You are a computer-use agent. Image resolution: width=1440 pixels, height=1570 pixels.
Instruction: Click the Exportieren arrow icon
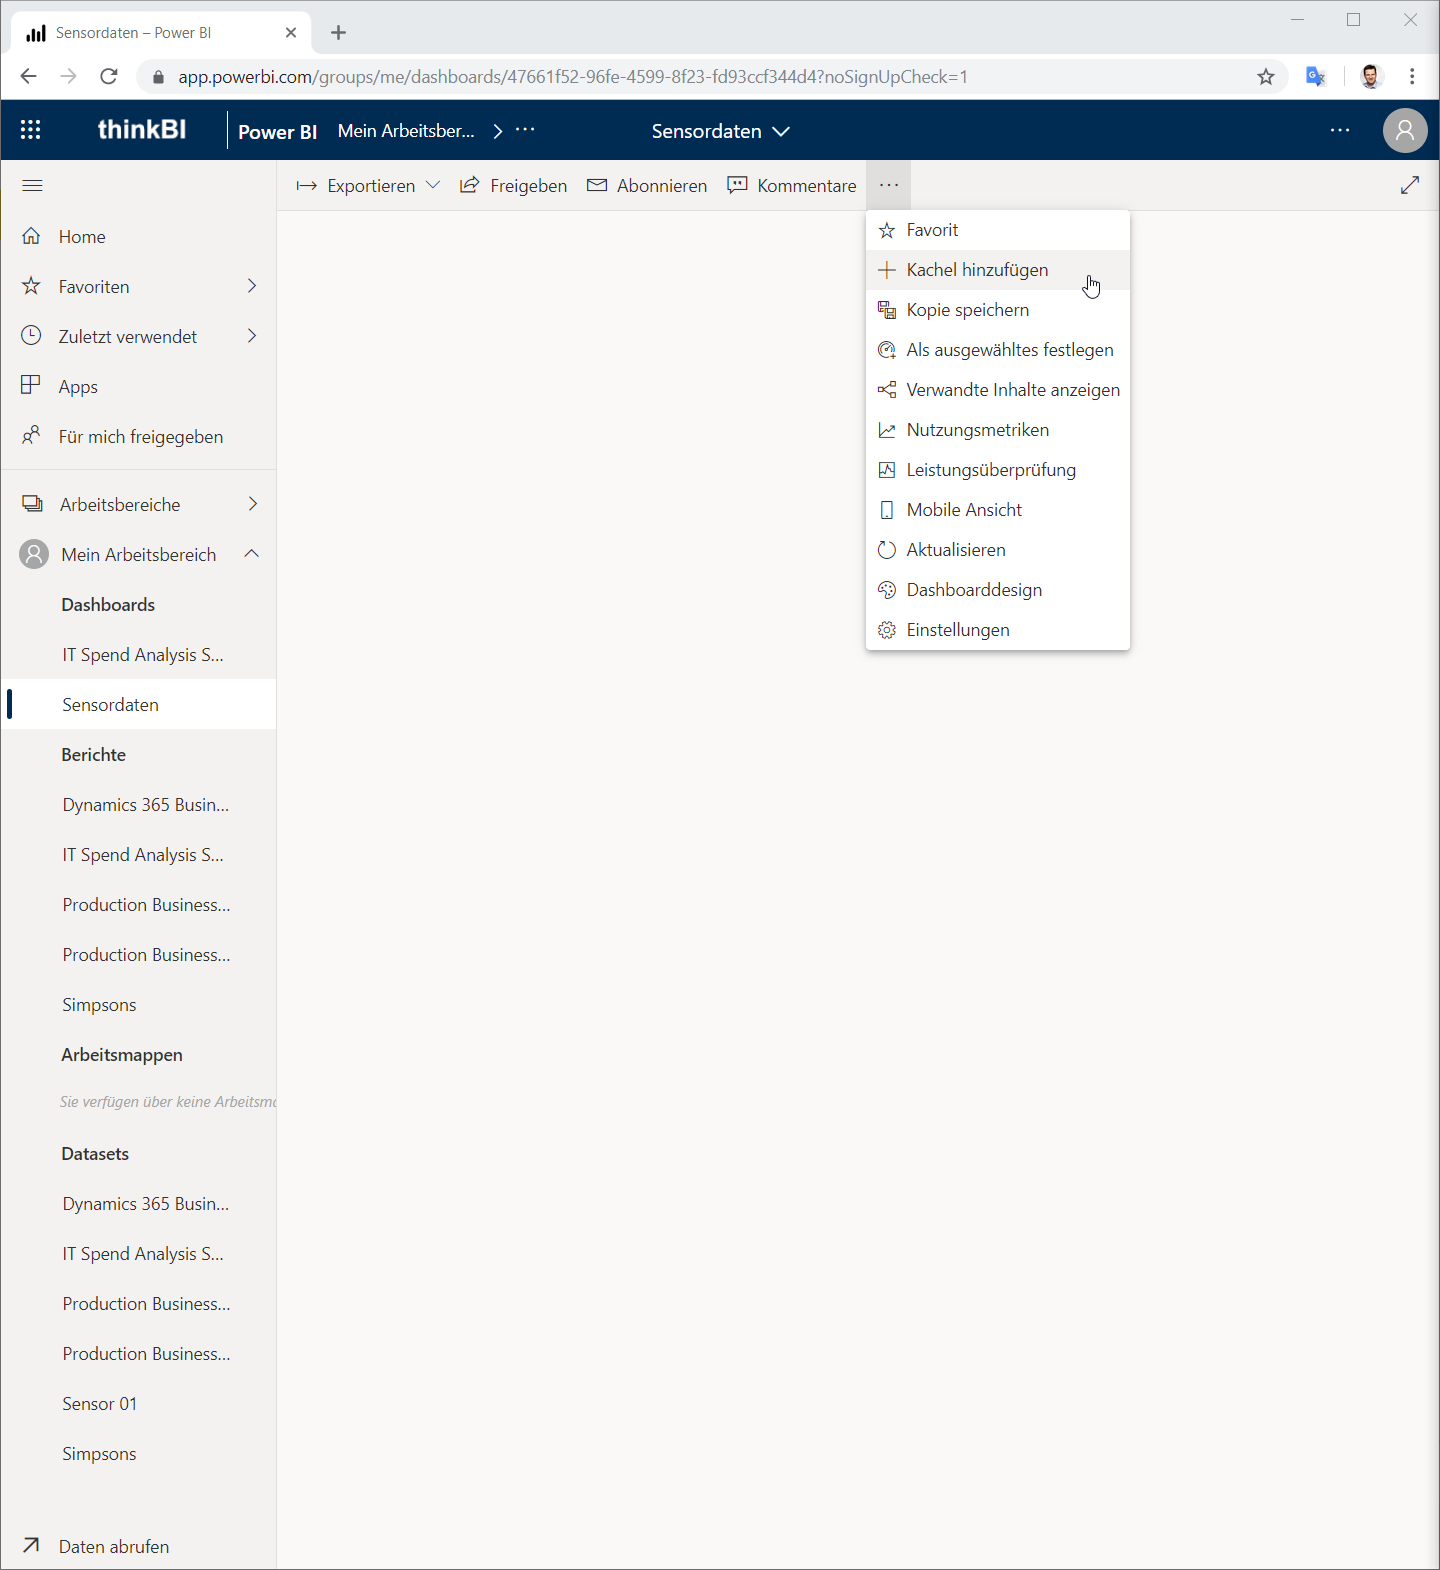pyautogui.click(x=307, y=186)
